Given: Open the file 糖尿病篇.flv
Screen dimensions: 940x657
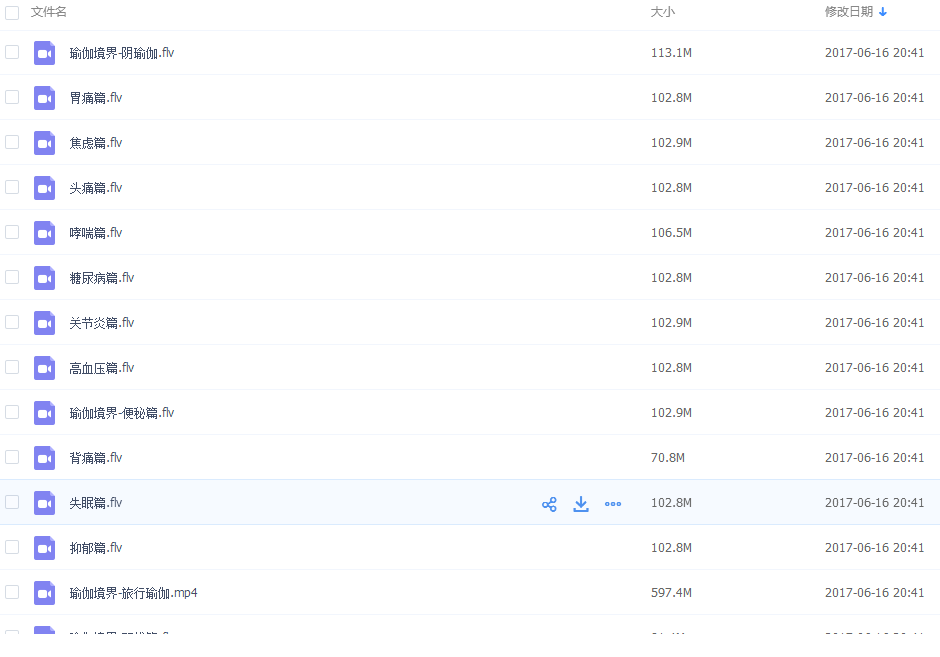Looking at the screenshot, I should (102, 278).
